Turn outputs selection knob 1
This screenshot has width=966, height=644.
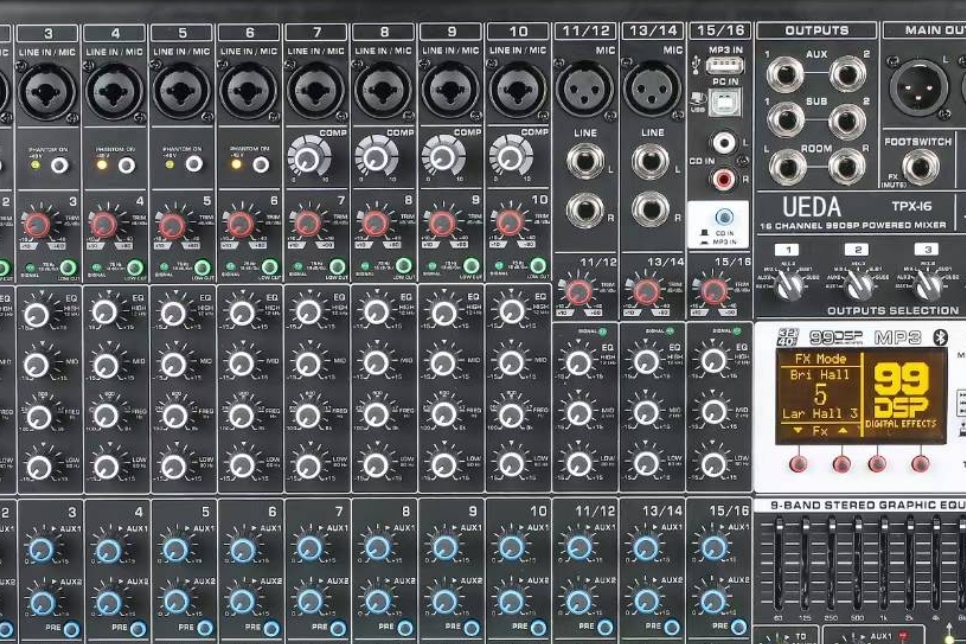[789, 286]
